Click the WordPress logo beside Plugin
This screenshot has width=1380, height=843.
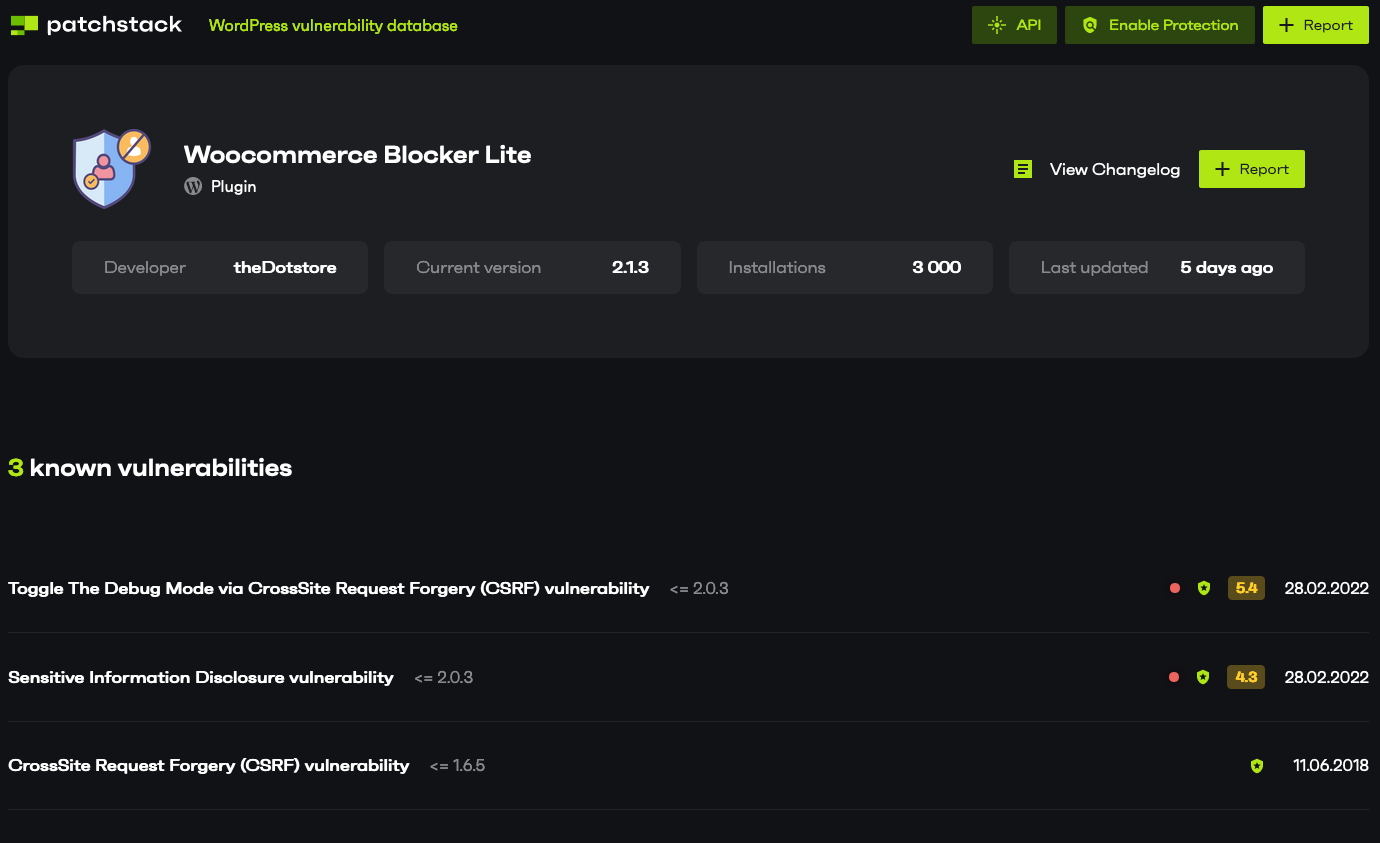[x=193, y=186]
